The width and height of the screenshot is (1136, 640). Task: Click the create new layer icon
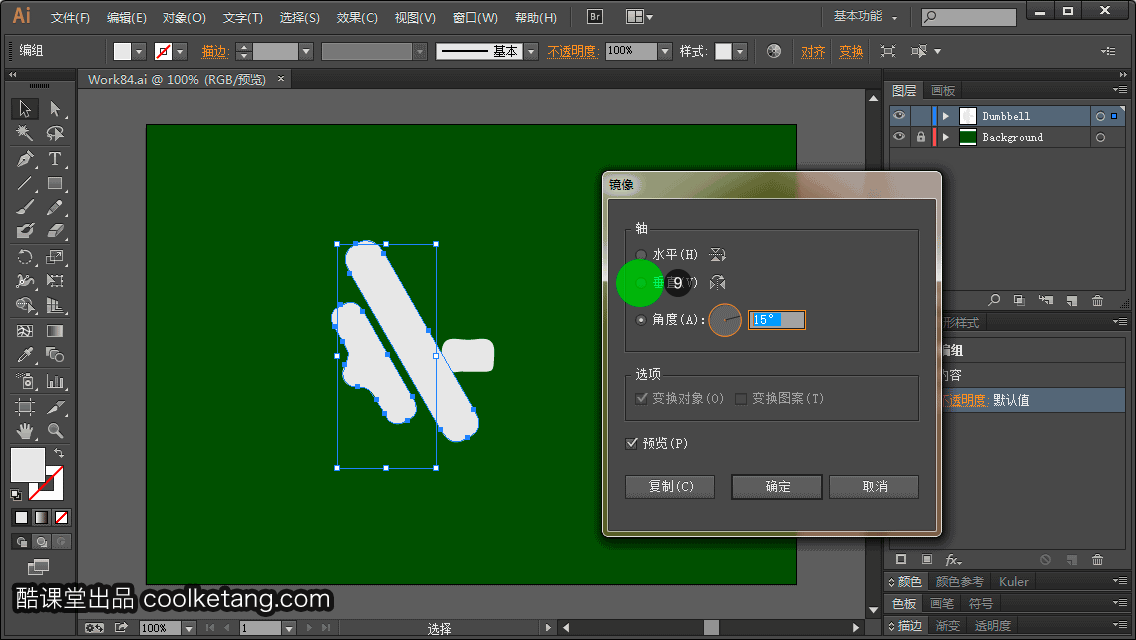(1072, 300)
